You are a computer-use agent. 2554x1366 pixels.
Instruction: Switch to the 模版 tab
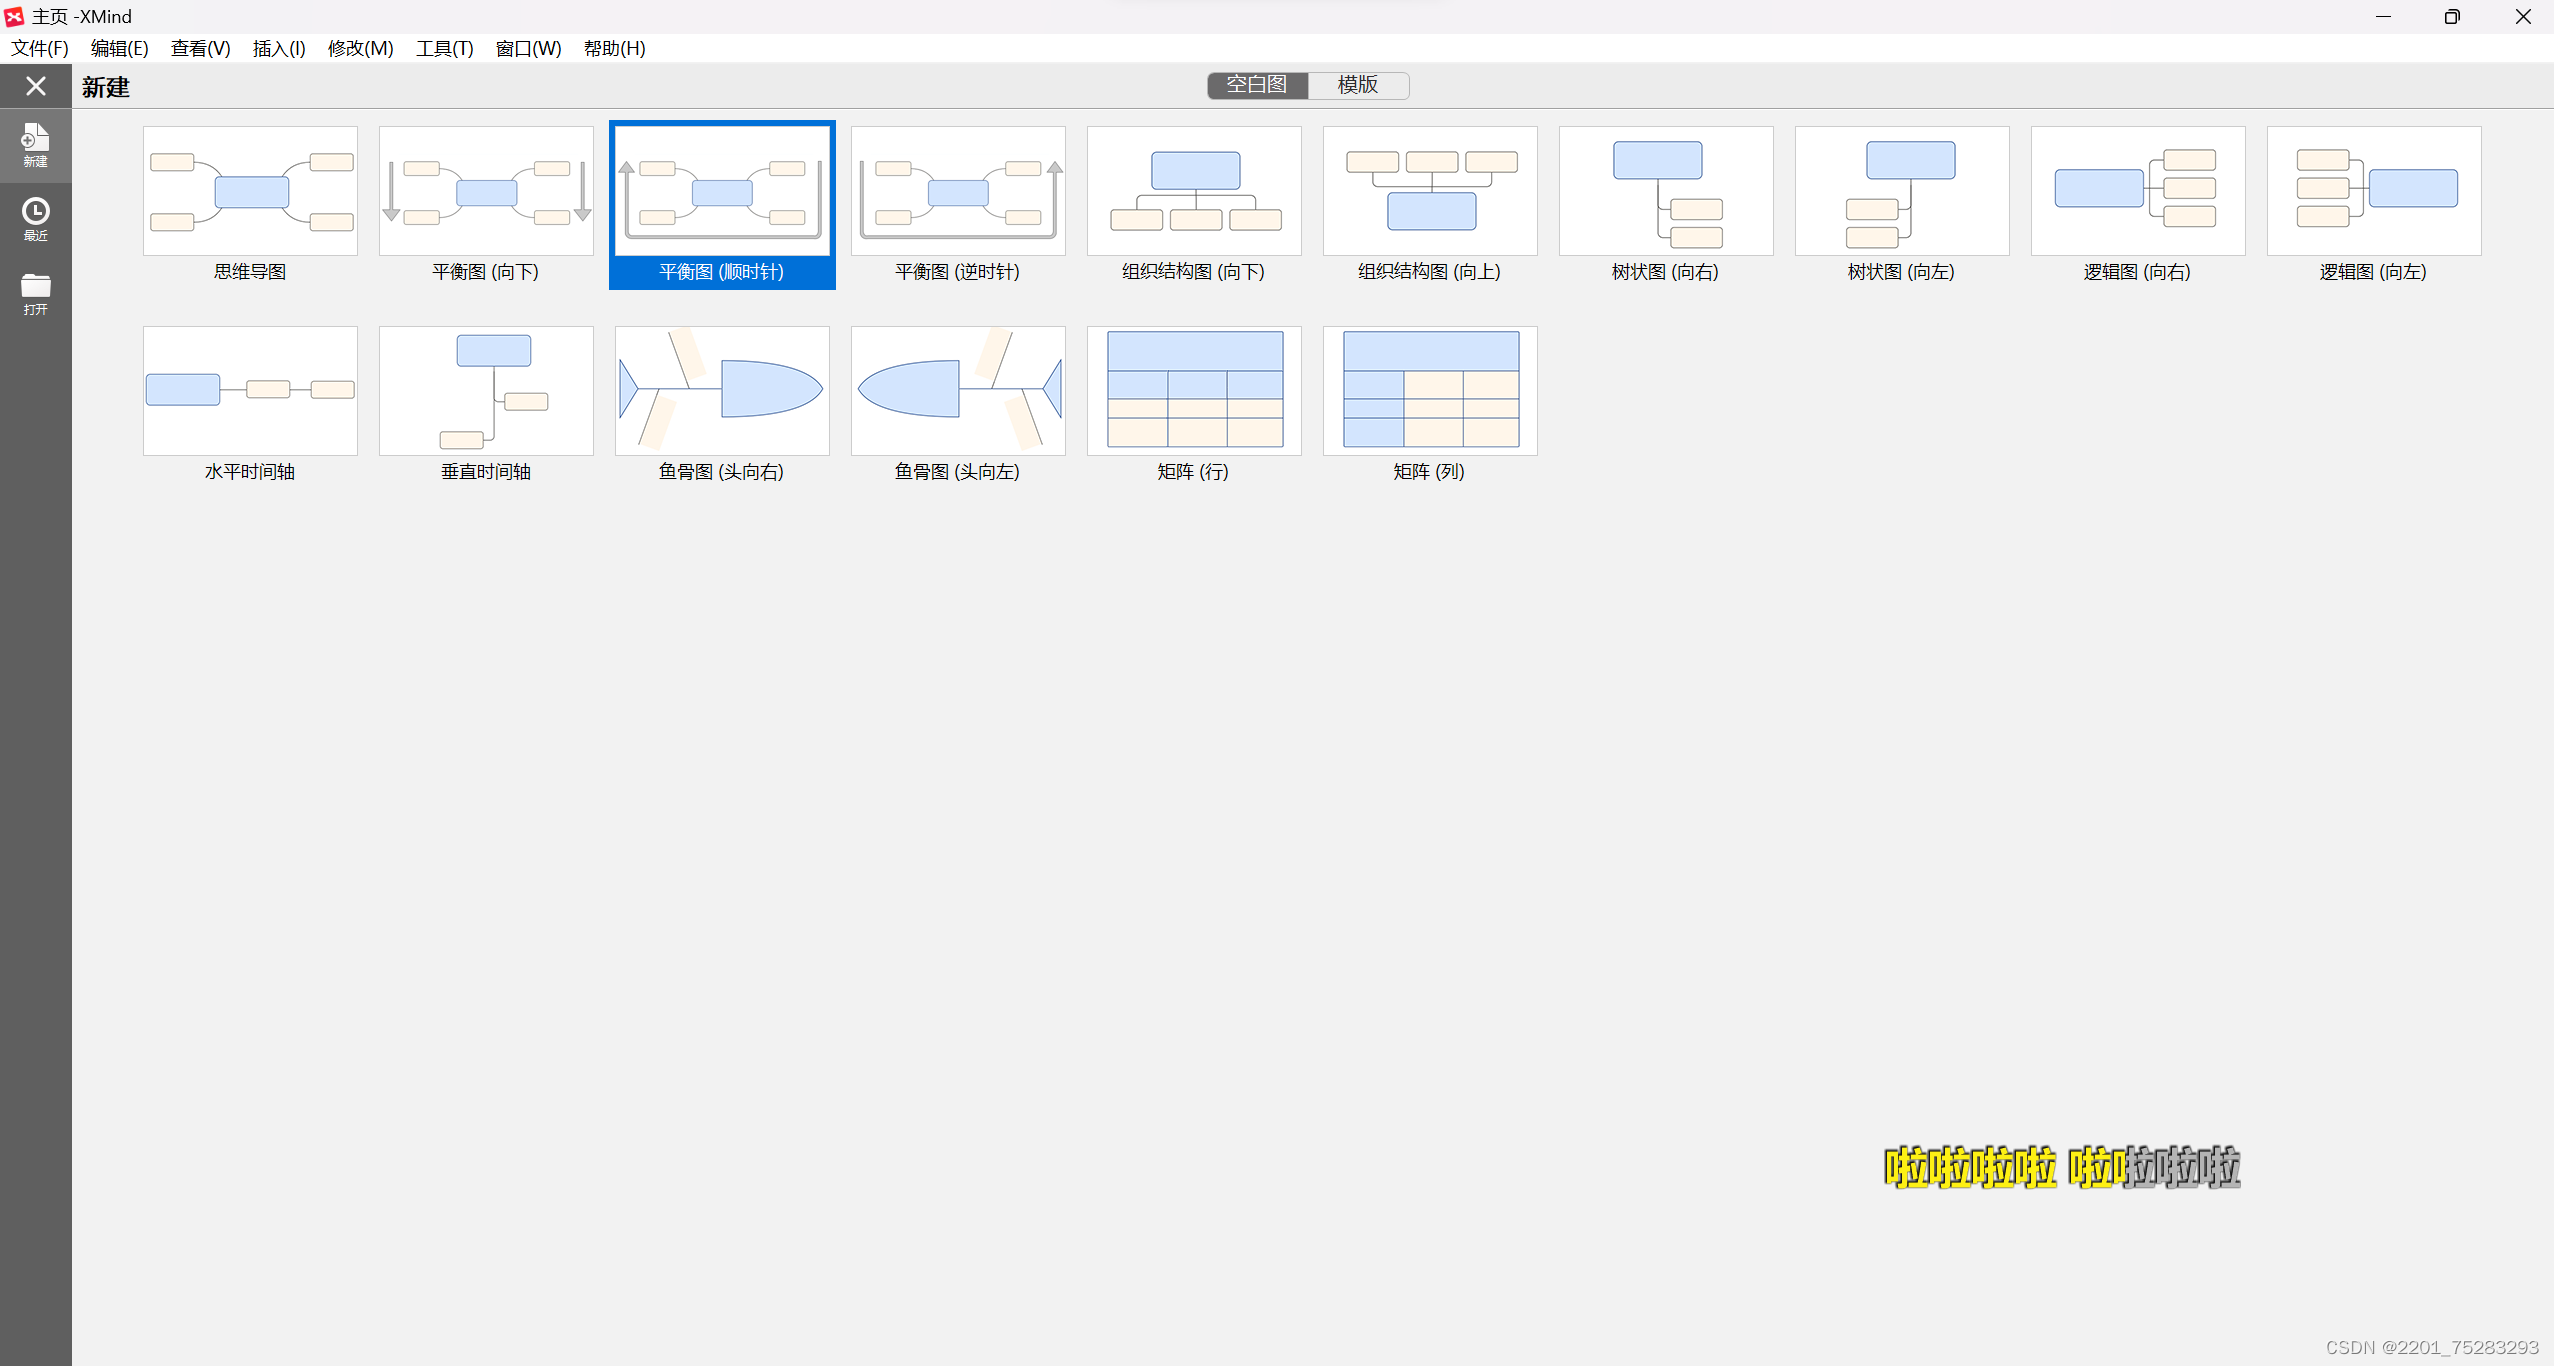(x=1358, y=85)
